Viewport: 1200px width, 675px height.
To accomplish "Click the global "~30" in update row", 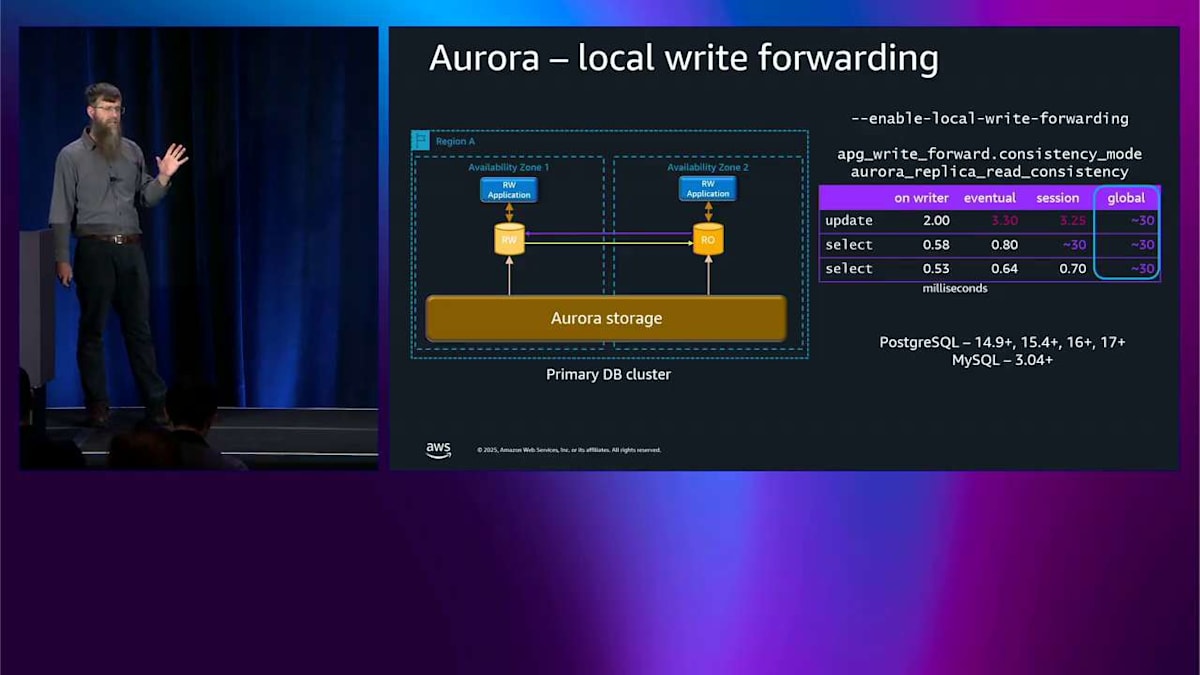I will point(1143,221).
